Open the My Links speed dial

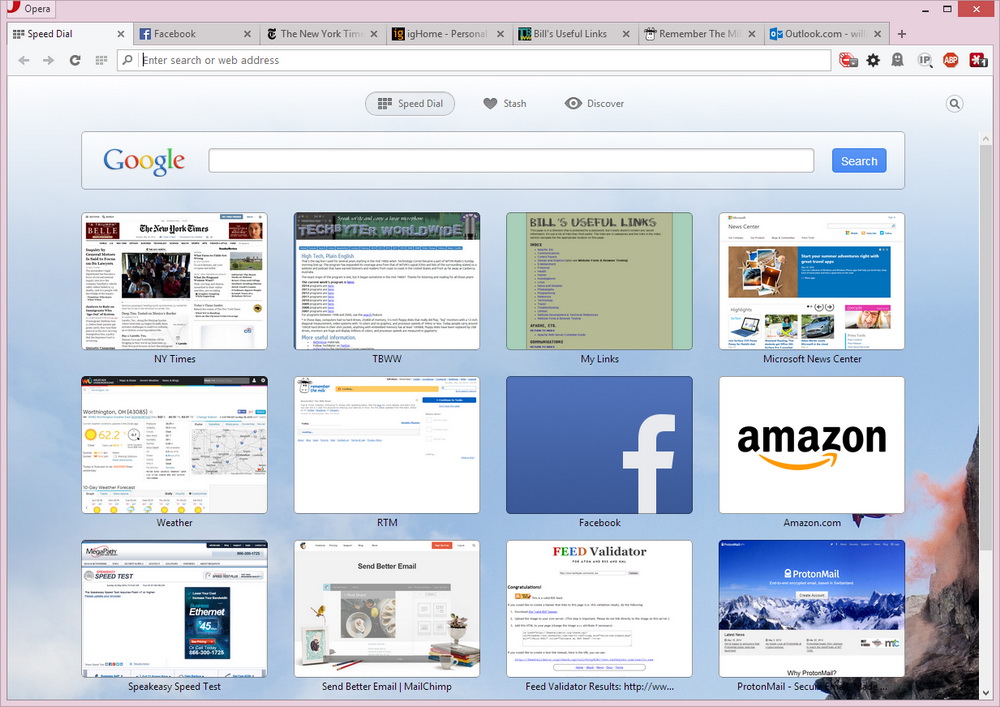tap(599, 281)
